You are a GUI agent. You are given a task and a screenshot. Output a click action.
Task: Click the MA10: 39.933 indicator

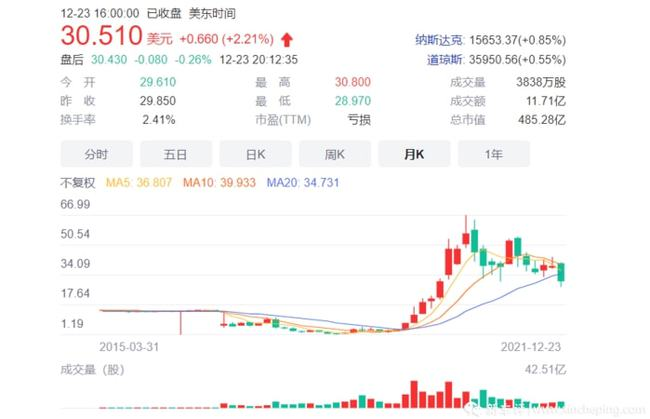pos(219,183)
